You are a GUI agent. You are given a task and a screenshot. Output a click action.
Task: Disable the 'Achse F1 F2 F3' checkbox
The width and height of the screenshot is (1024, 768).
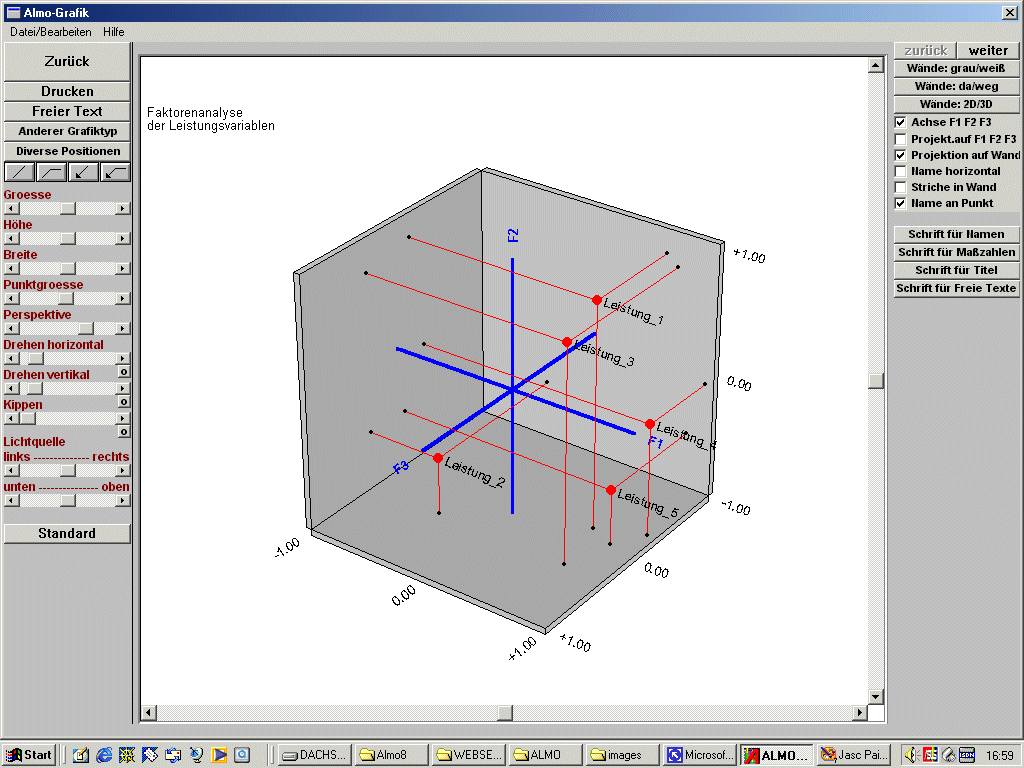pyautogui.click(x=900, y=122)
